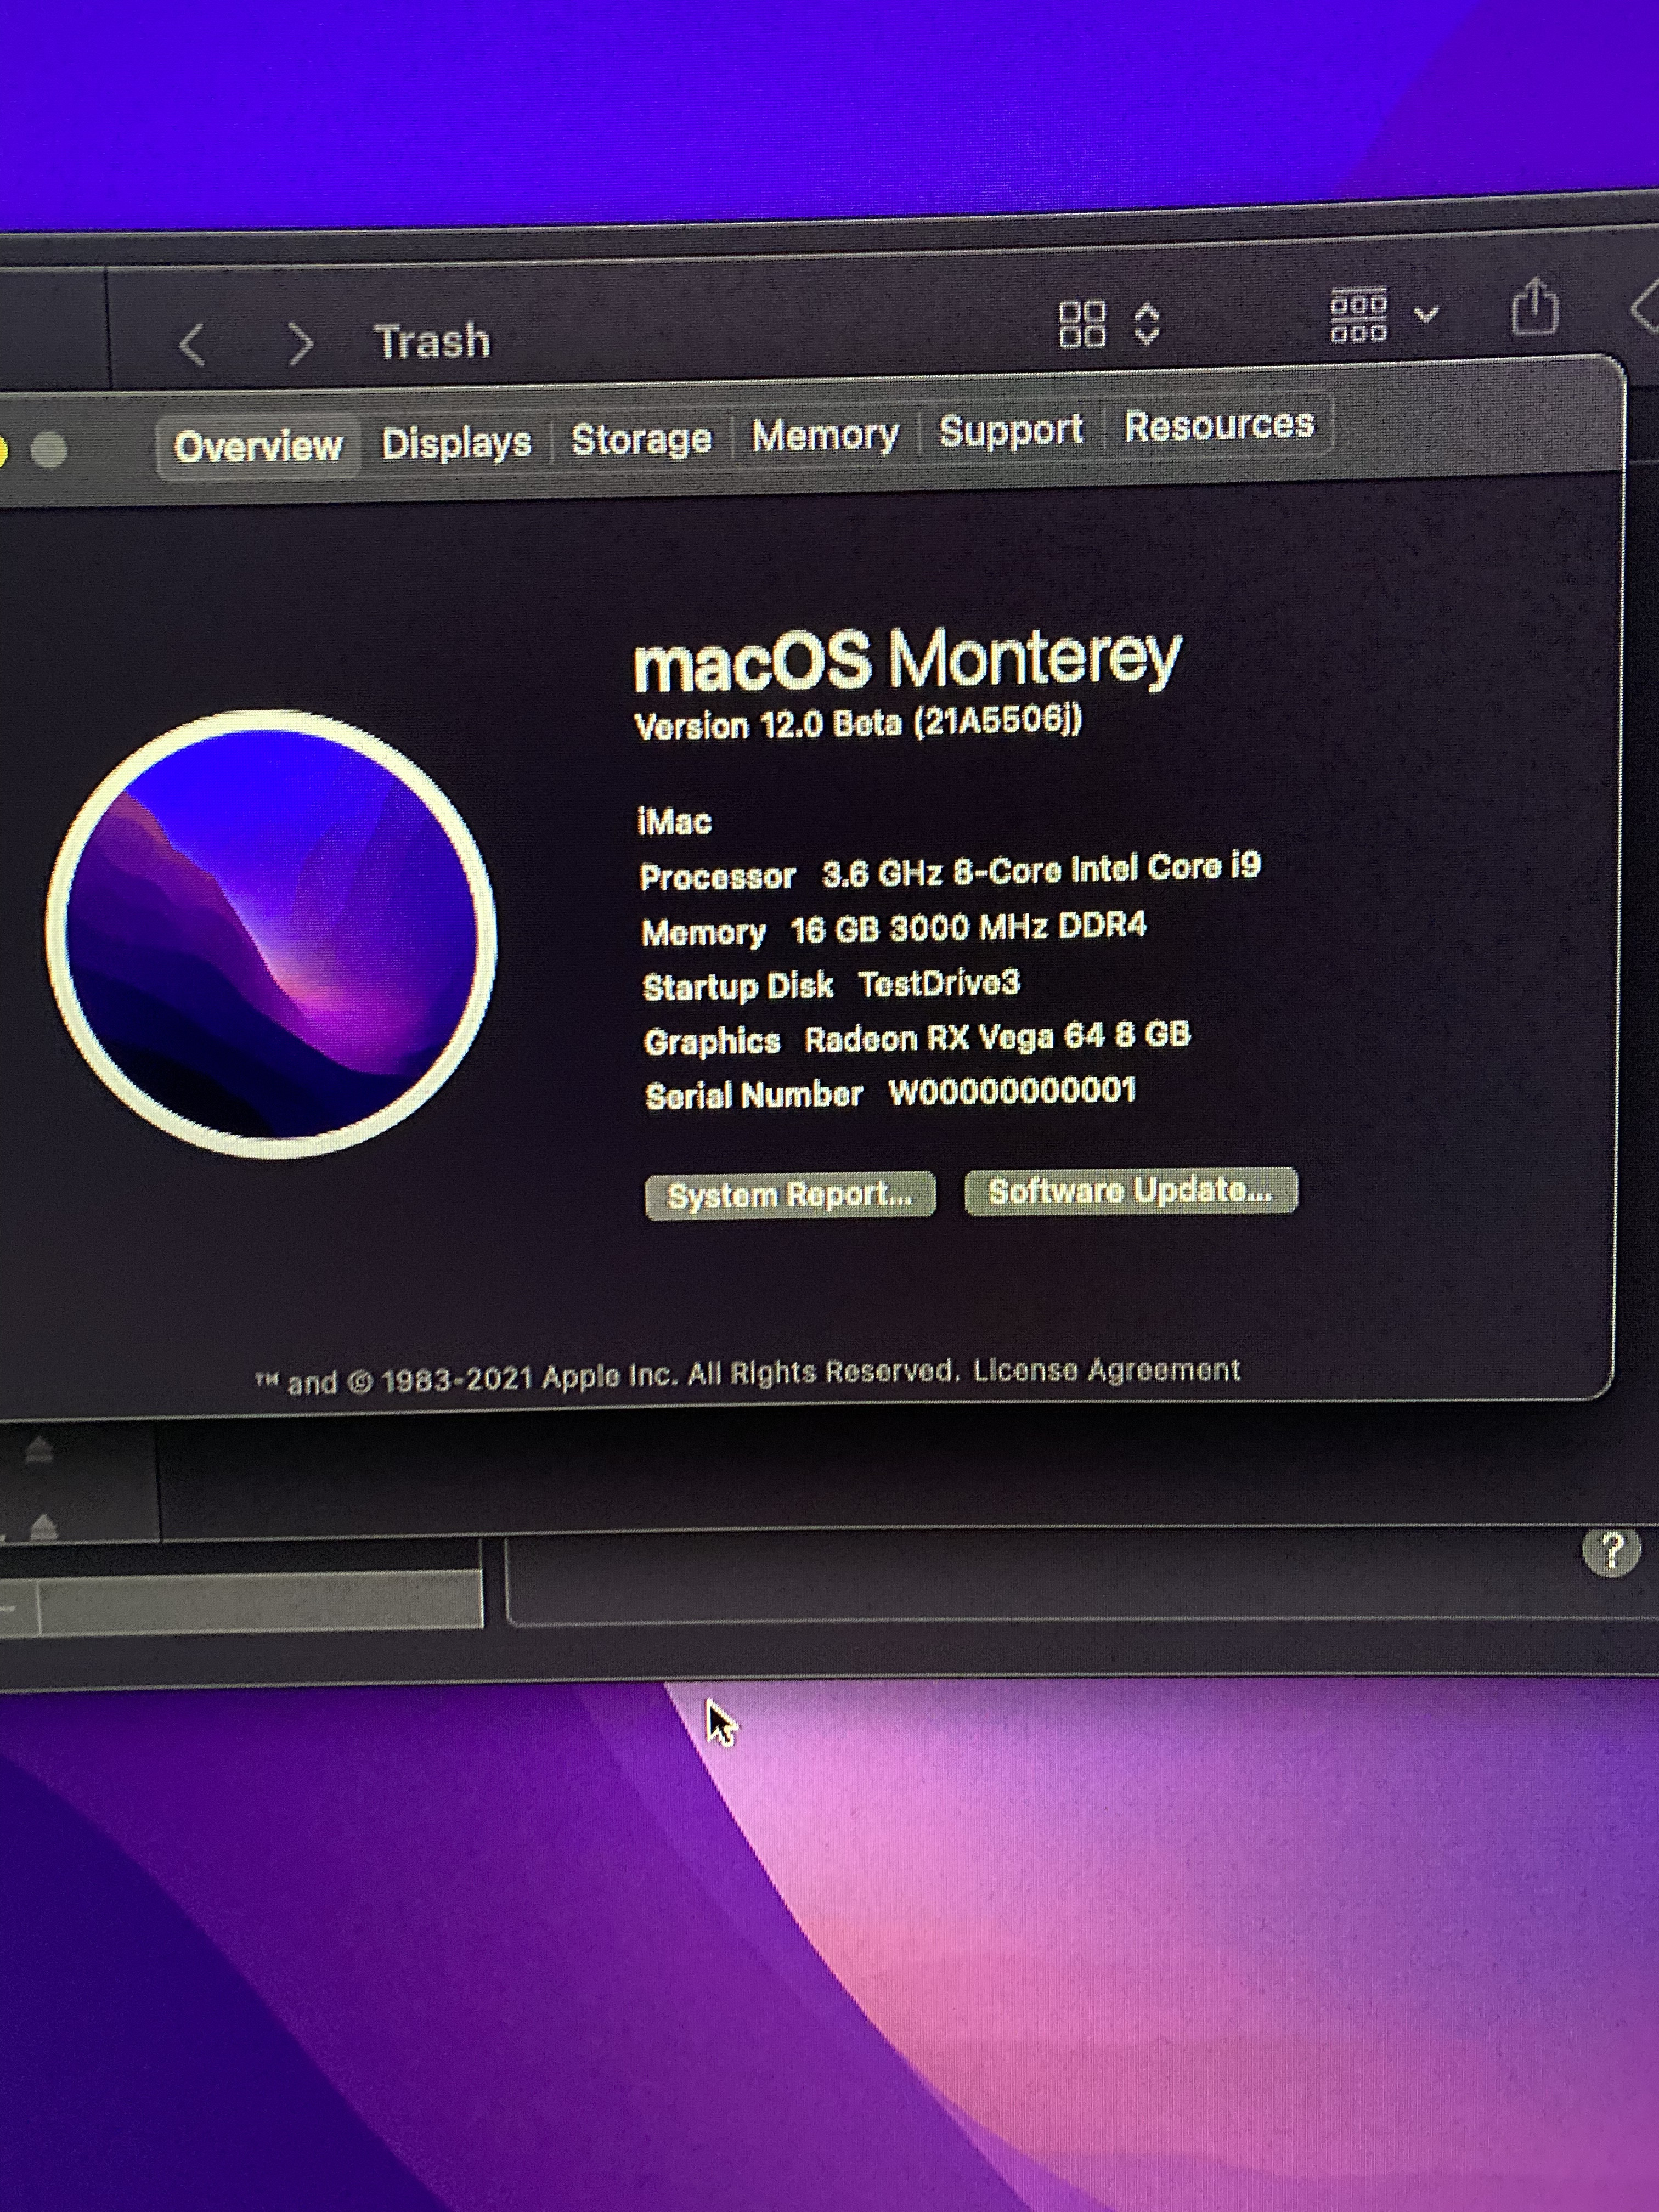Switch to the Storage tab
The width and height of the screenshot is (1659, 2212).
(x=641, y=439)
